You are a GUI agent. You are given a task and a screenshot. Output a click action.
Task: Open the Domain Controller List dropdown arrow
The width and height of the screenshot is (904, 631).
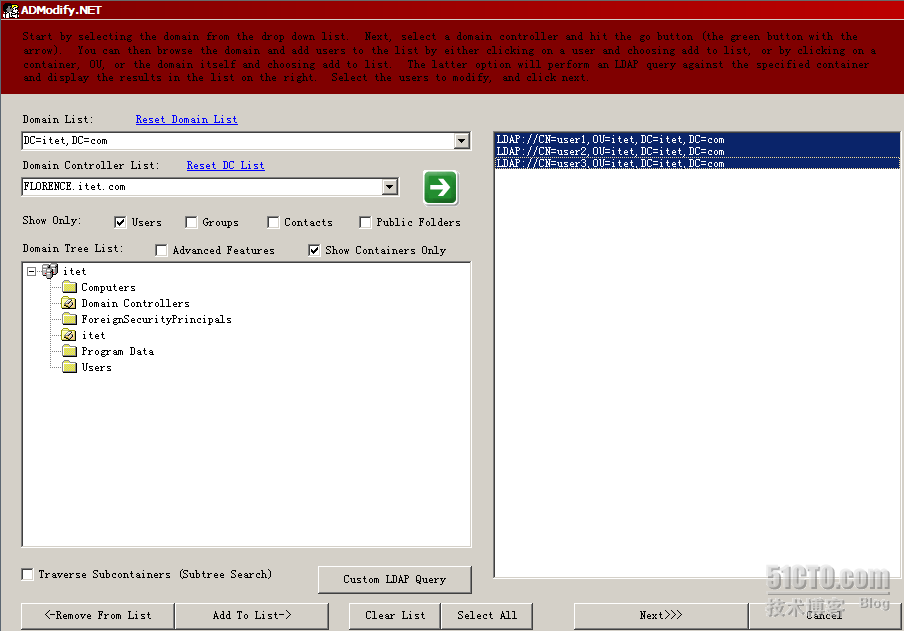pos(390,186)
